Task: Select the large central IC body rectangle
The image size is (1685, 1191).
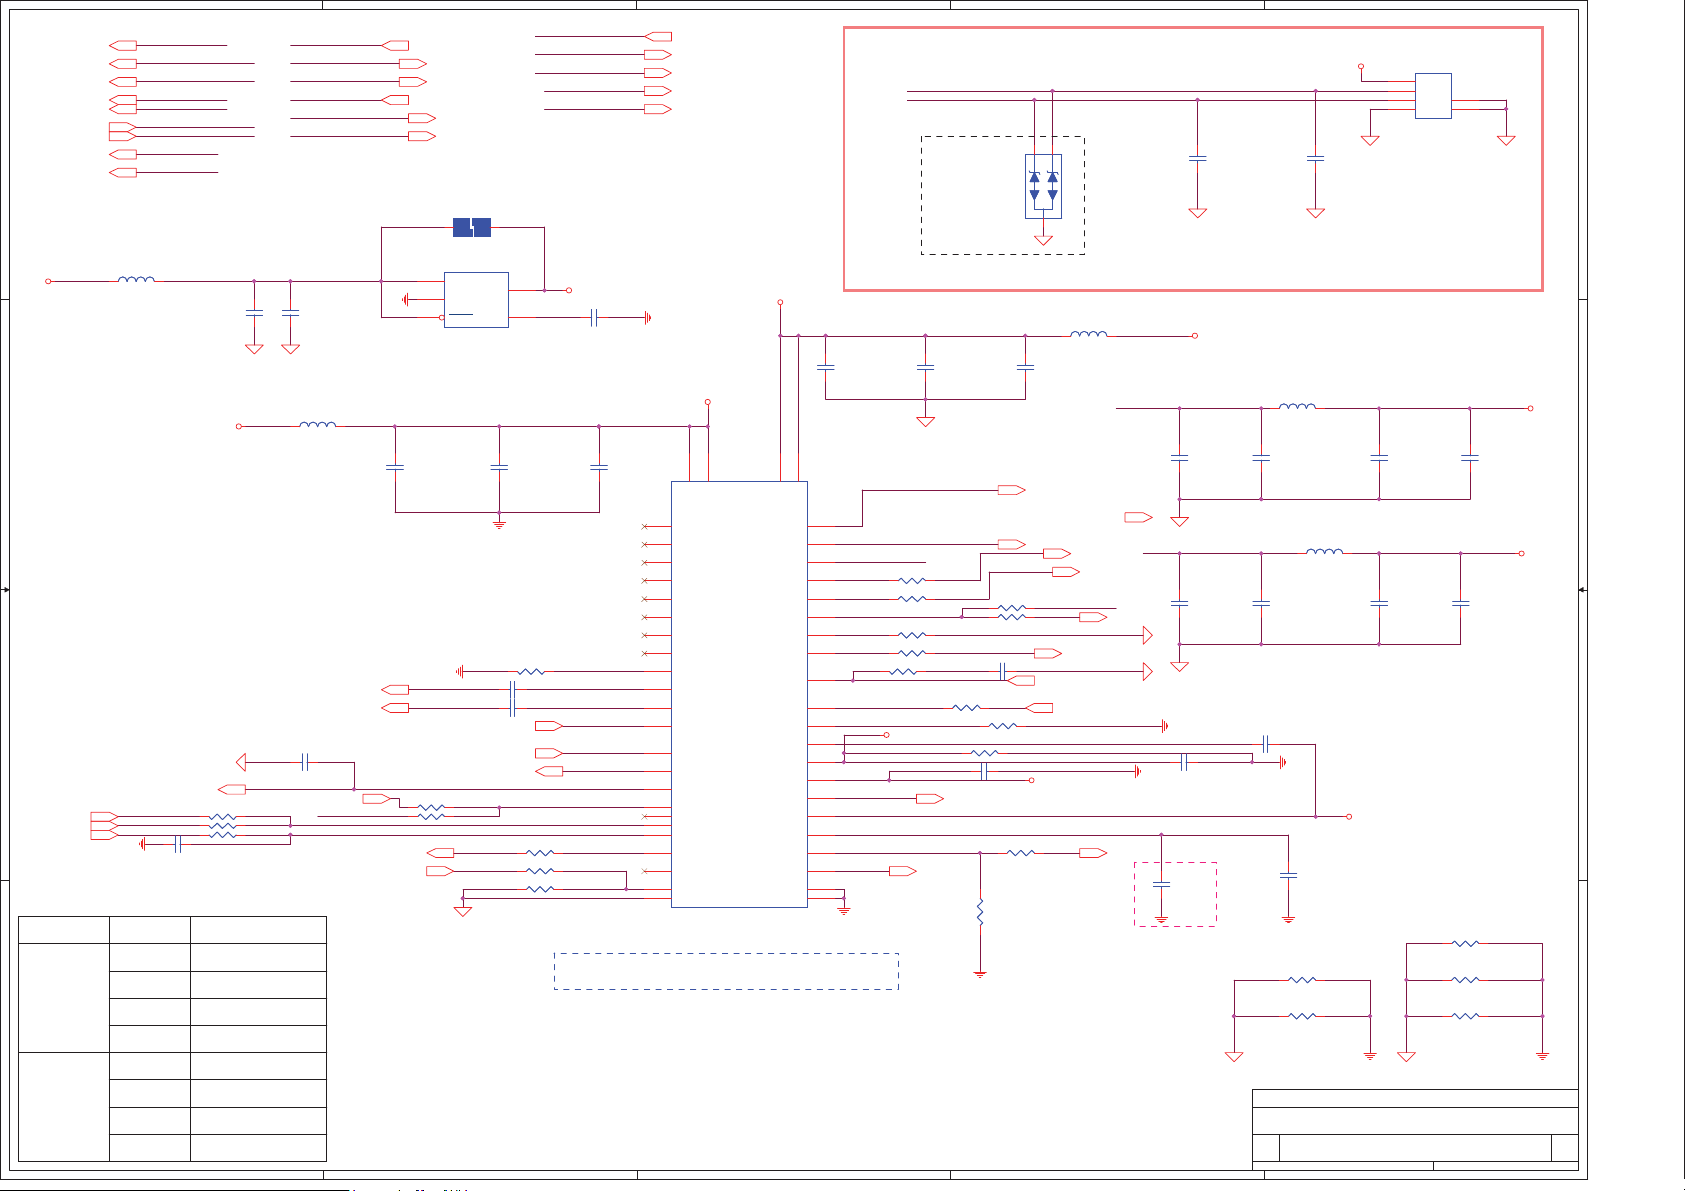Action: coord(739,694)
